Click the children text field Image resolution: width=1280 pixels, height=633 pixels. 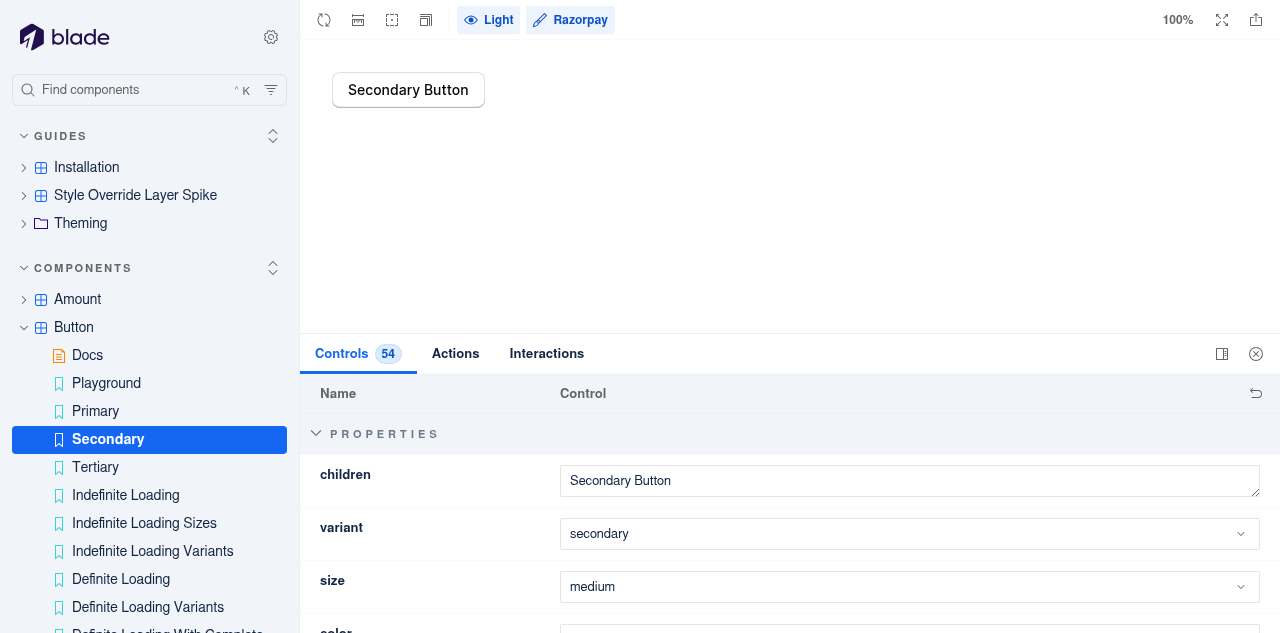pos(910,481)
